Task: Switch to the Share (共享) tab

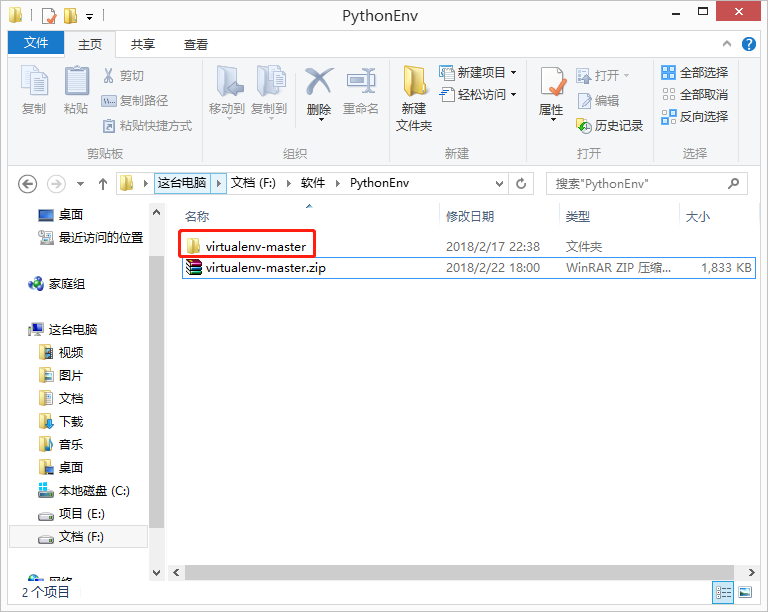Action: pyautogui.click(x=143, y=45)
